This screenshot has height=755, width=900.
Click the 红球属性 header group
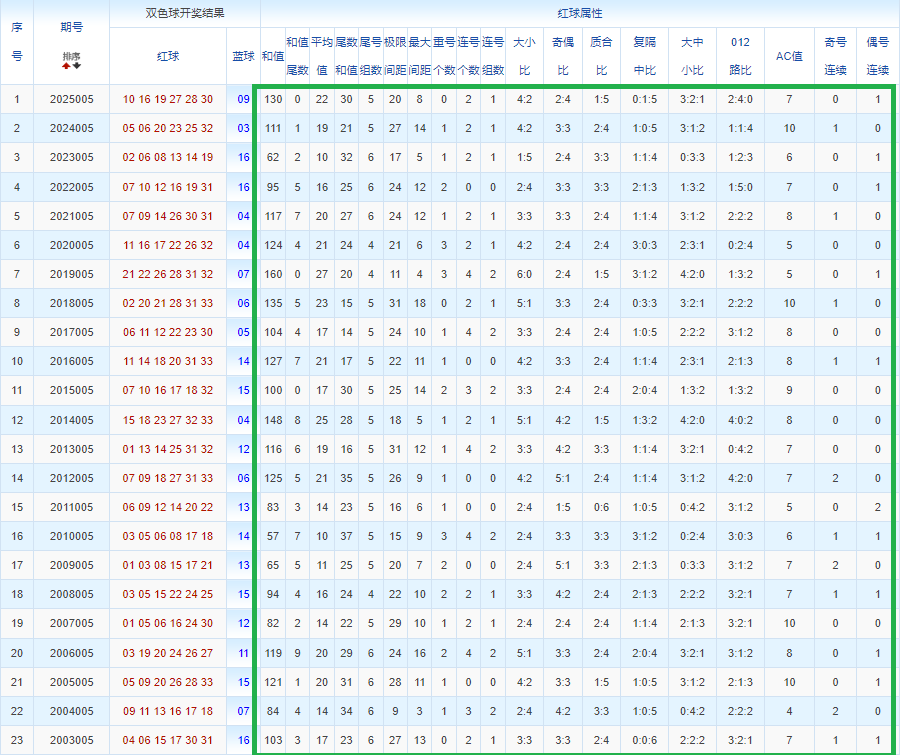[x=580, y=14]
